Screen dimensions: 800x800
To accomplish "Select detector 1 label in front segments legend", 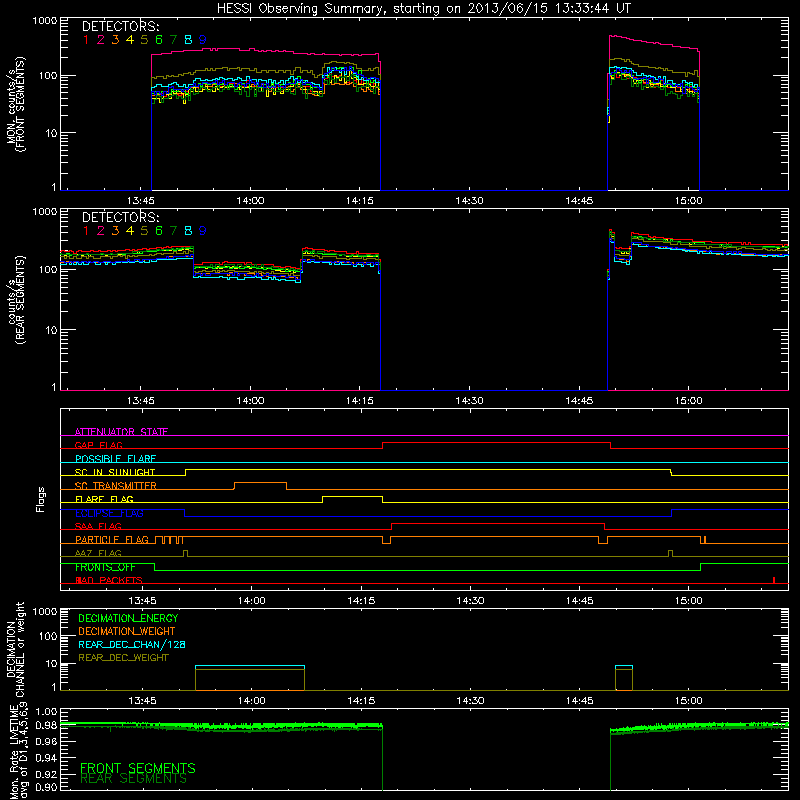I will (86, 40).
